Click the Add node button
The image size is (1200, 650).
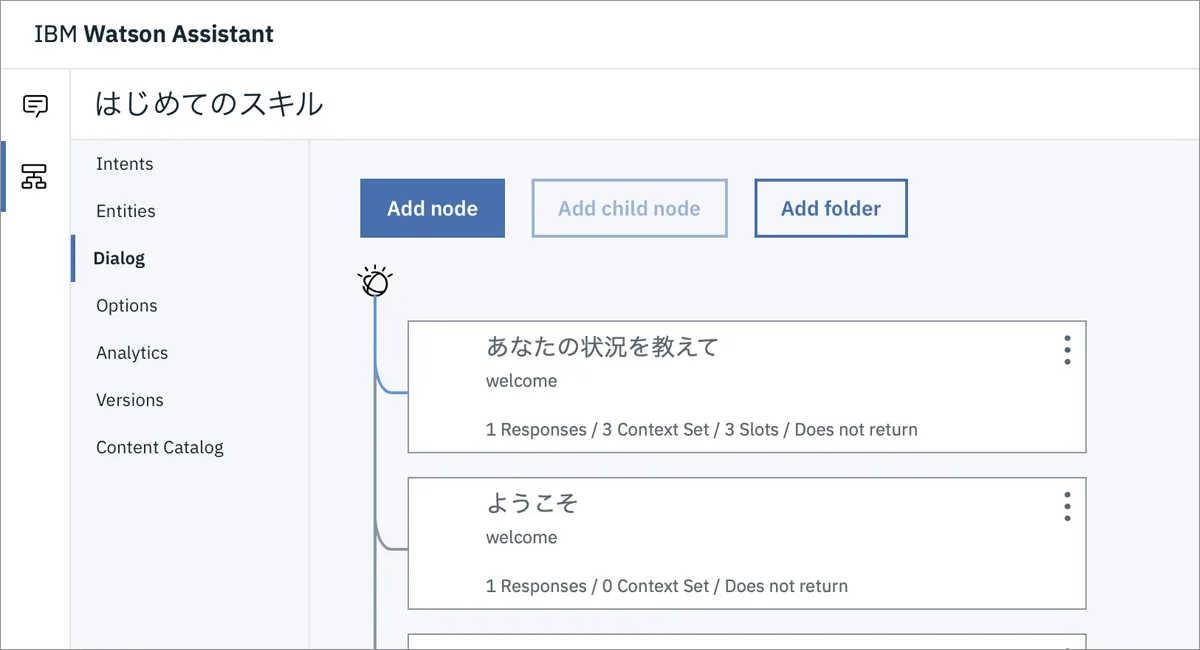click(x=432, y=208)
